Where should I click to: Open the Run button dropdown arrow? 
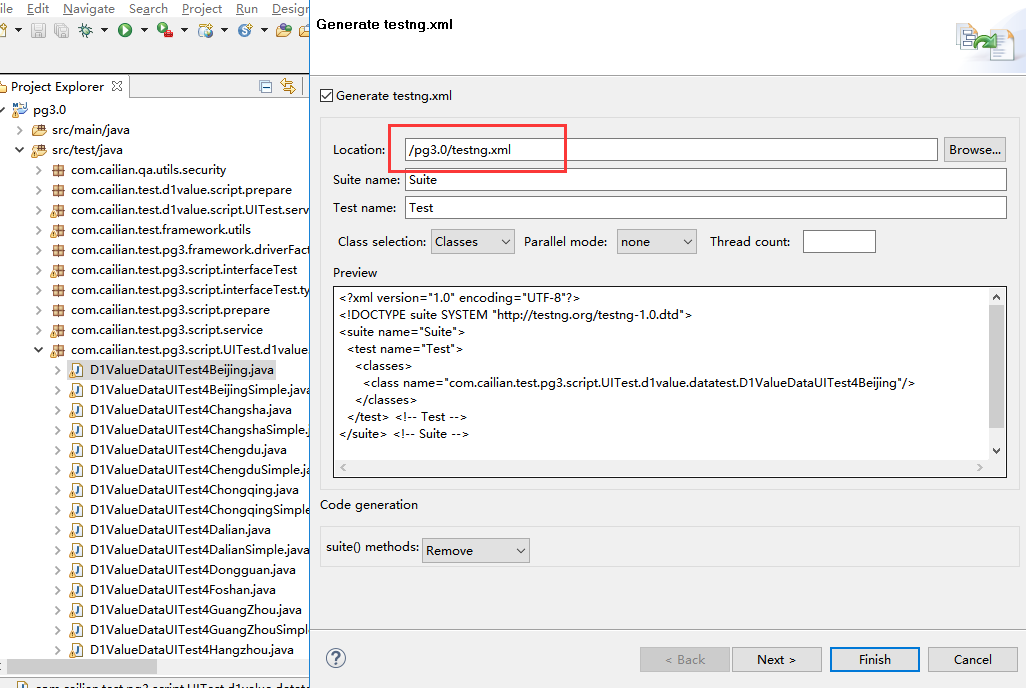[144, 30]
